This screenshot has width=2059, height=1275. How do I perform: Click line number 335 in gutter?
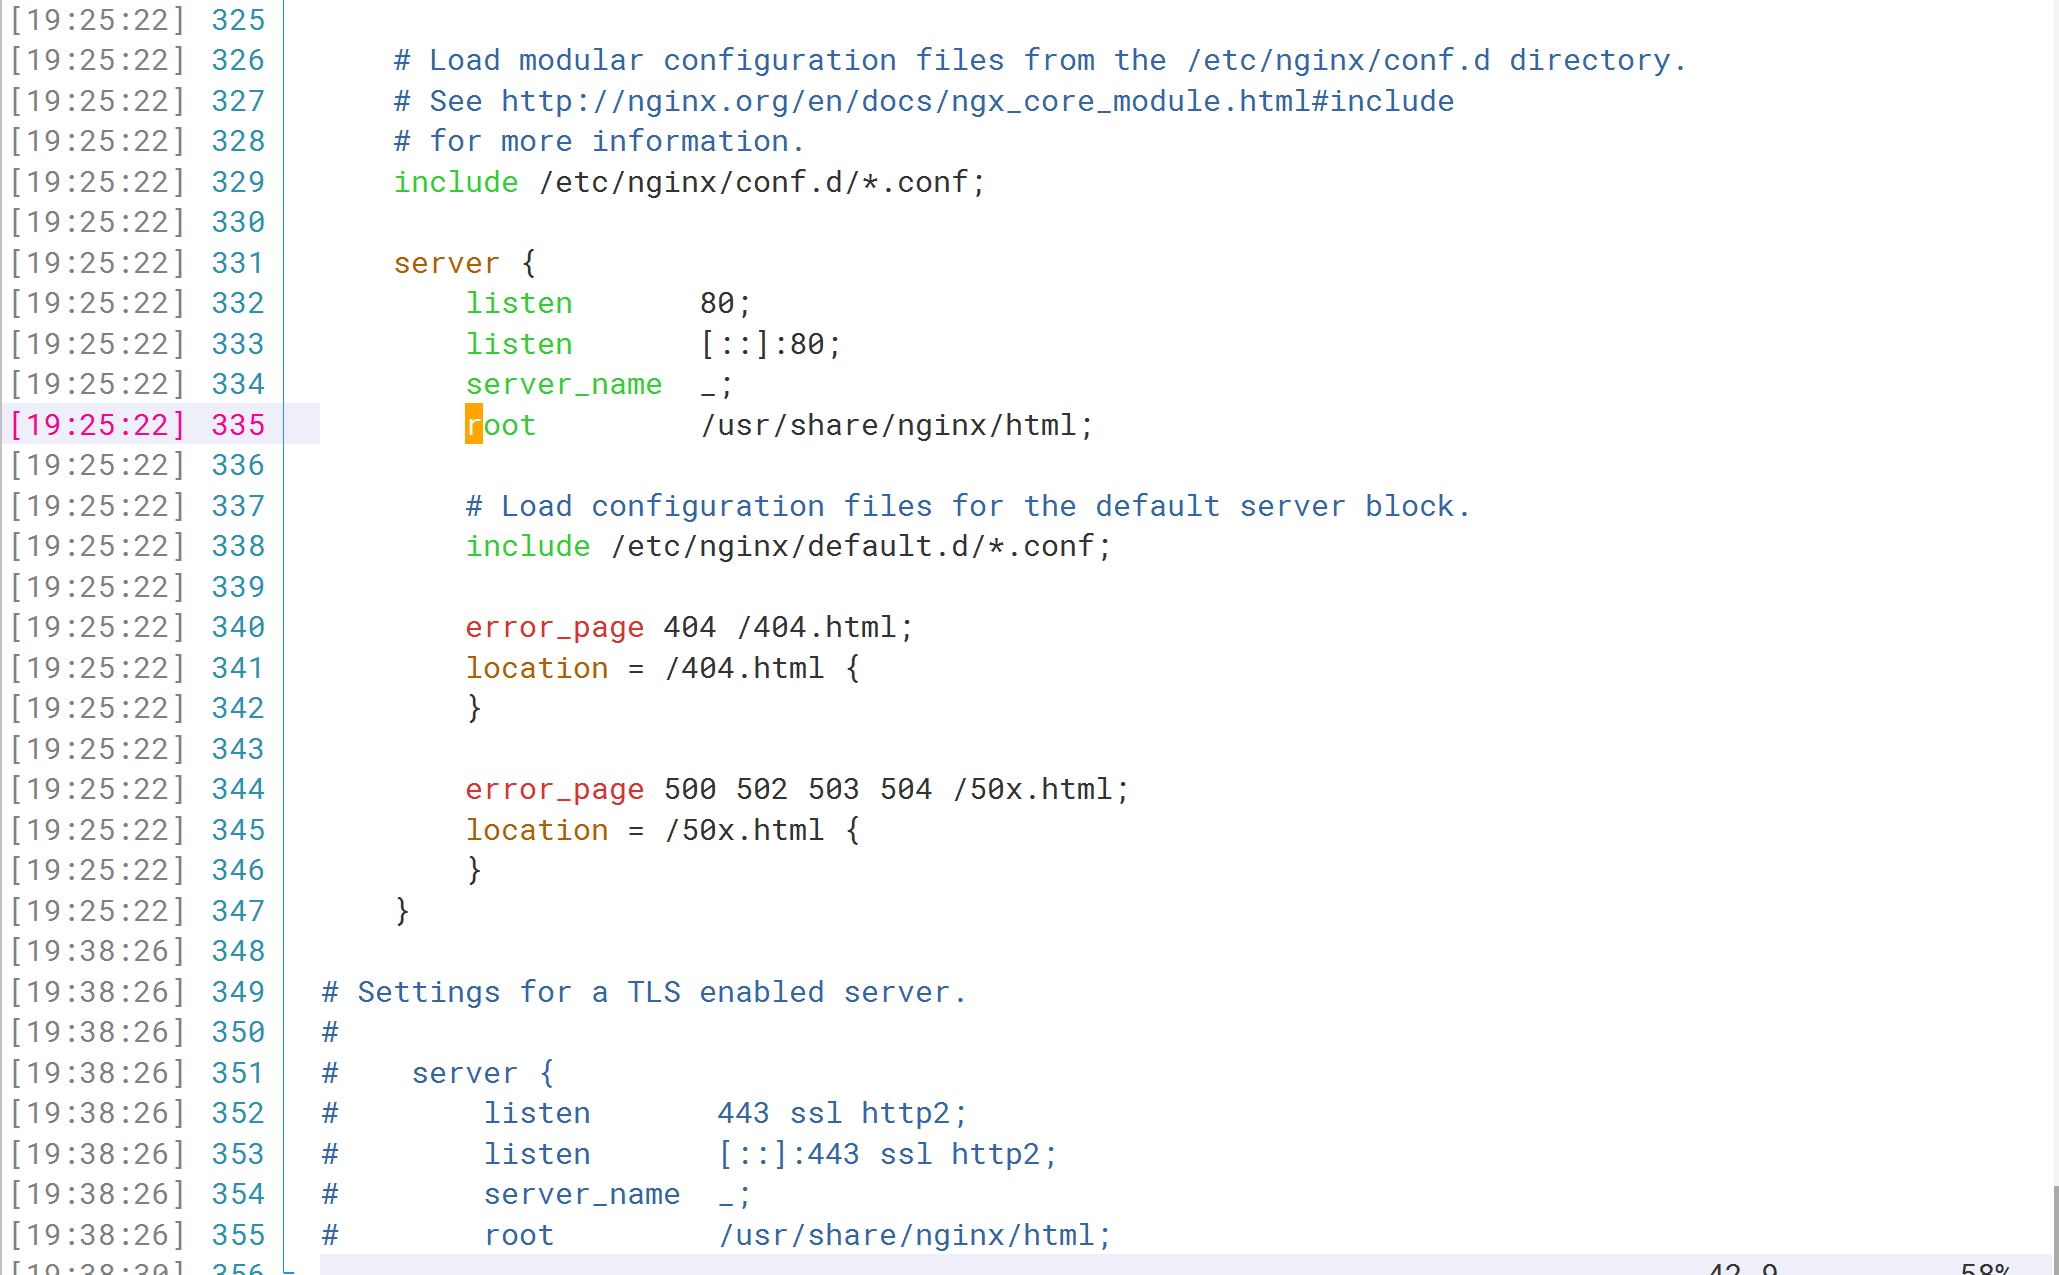[238, 424]
